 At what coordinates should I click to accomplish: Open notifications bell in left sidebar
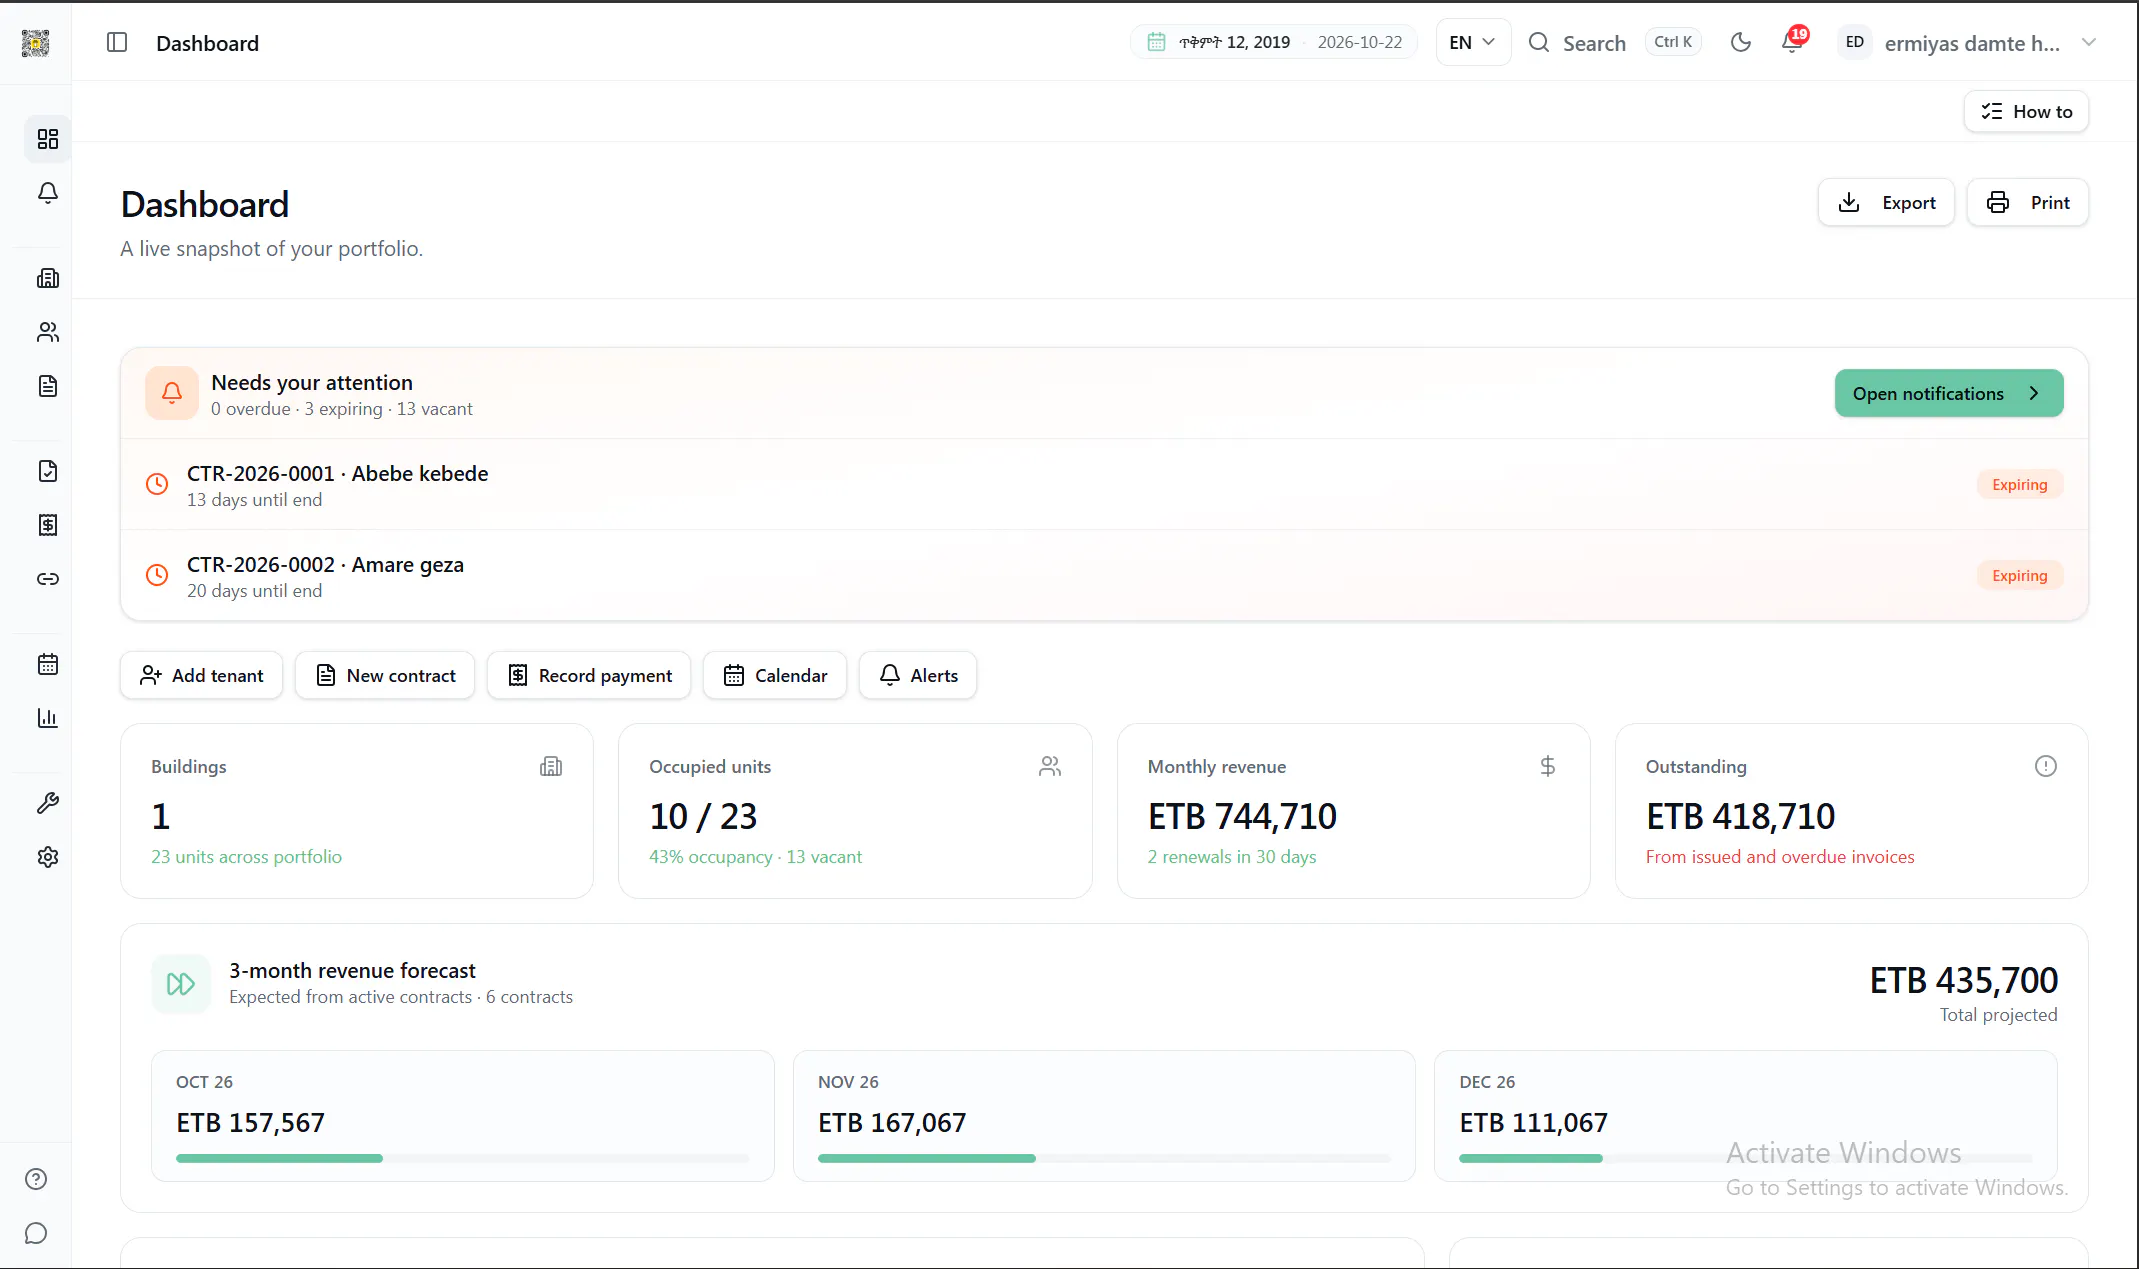48,193
